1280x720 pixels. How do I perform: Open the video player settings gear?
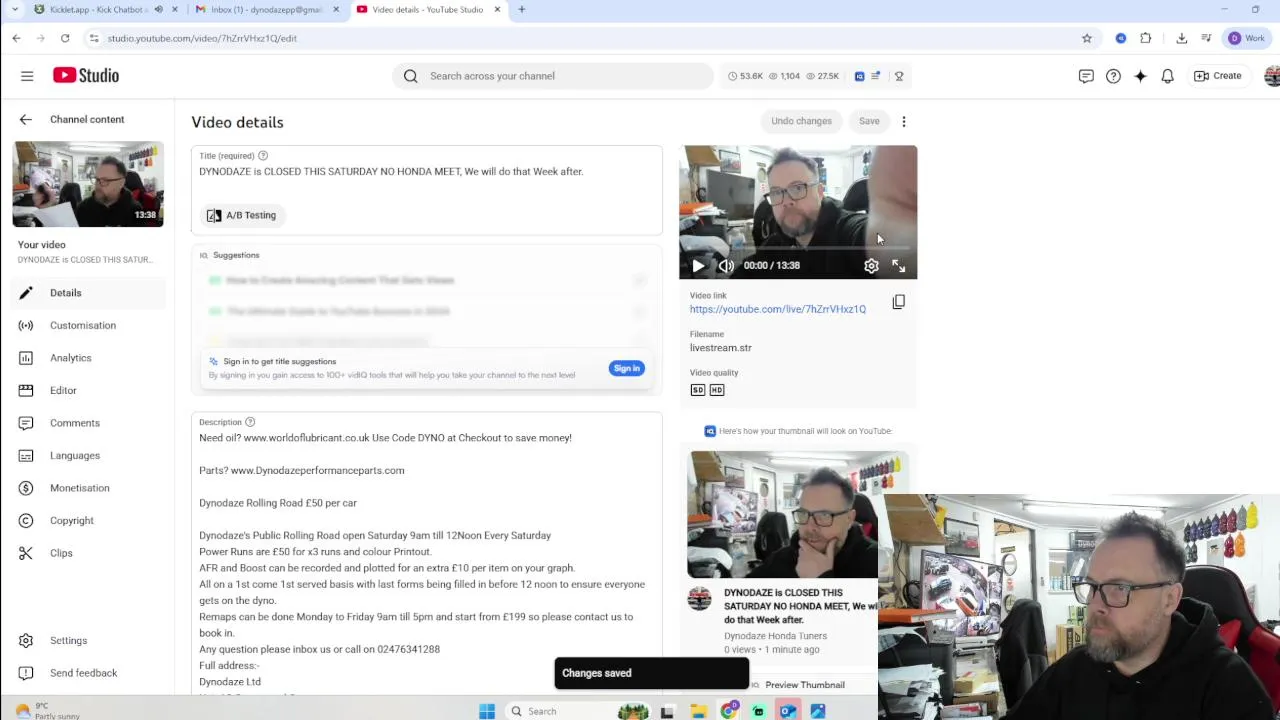[x=871, y=266]
